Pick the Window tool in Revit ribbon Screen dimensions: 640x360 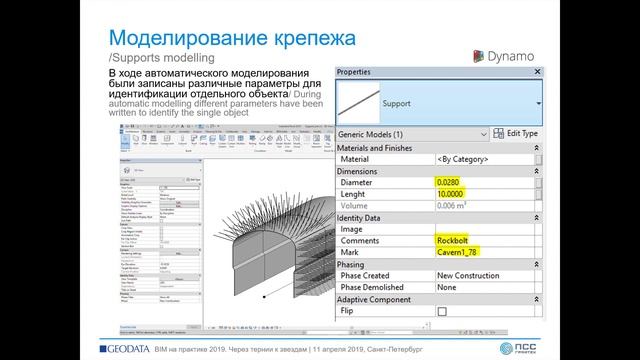click(x=153, y=140)
